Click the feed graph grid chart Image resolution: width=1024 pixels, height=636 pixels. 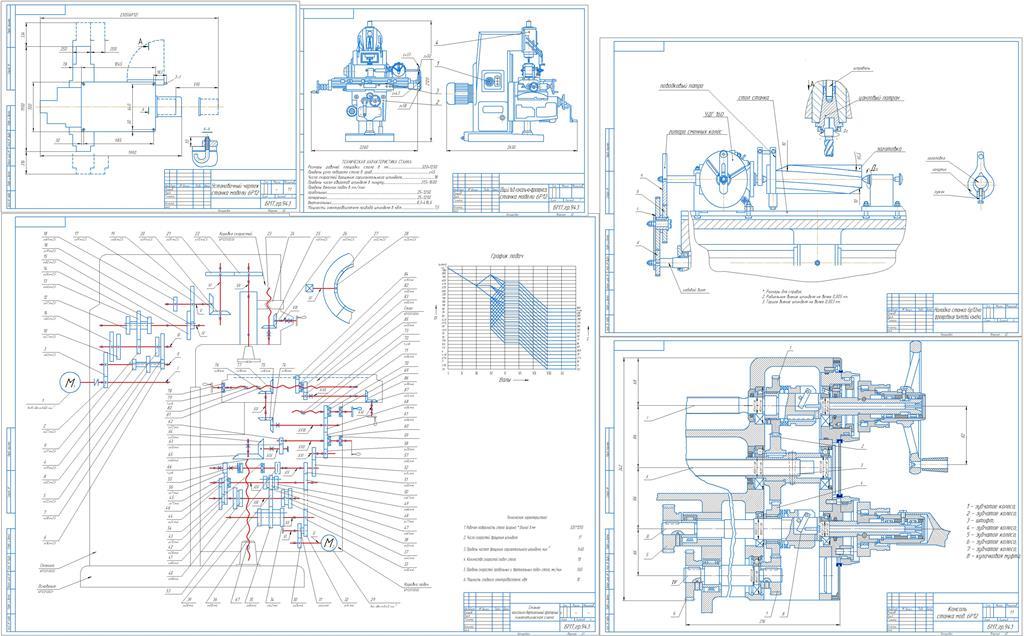511,319
